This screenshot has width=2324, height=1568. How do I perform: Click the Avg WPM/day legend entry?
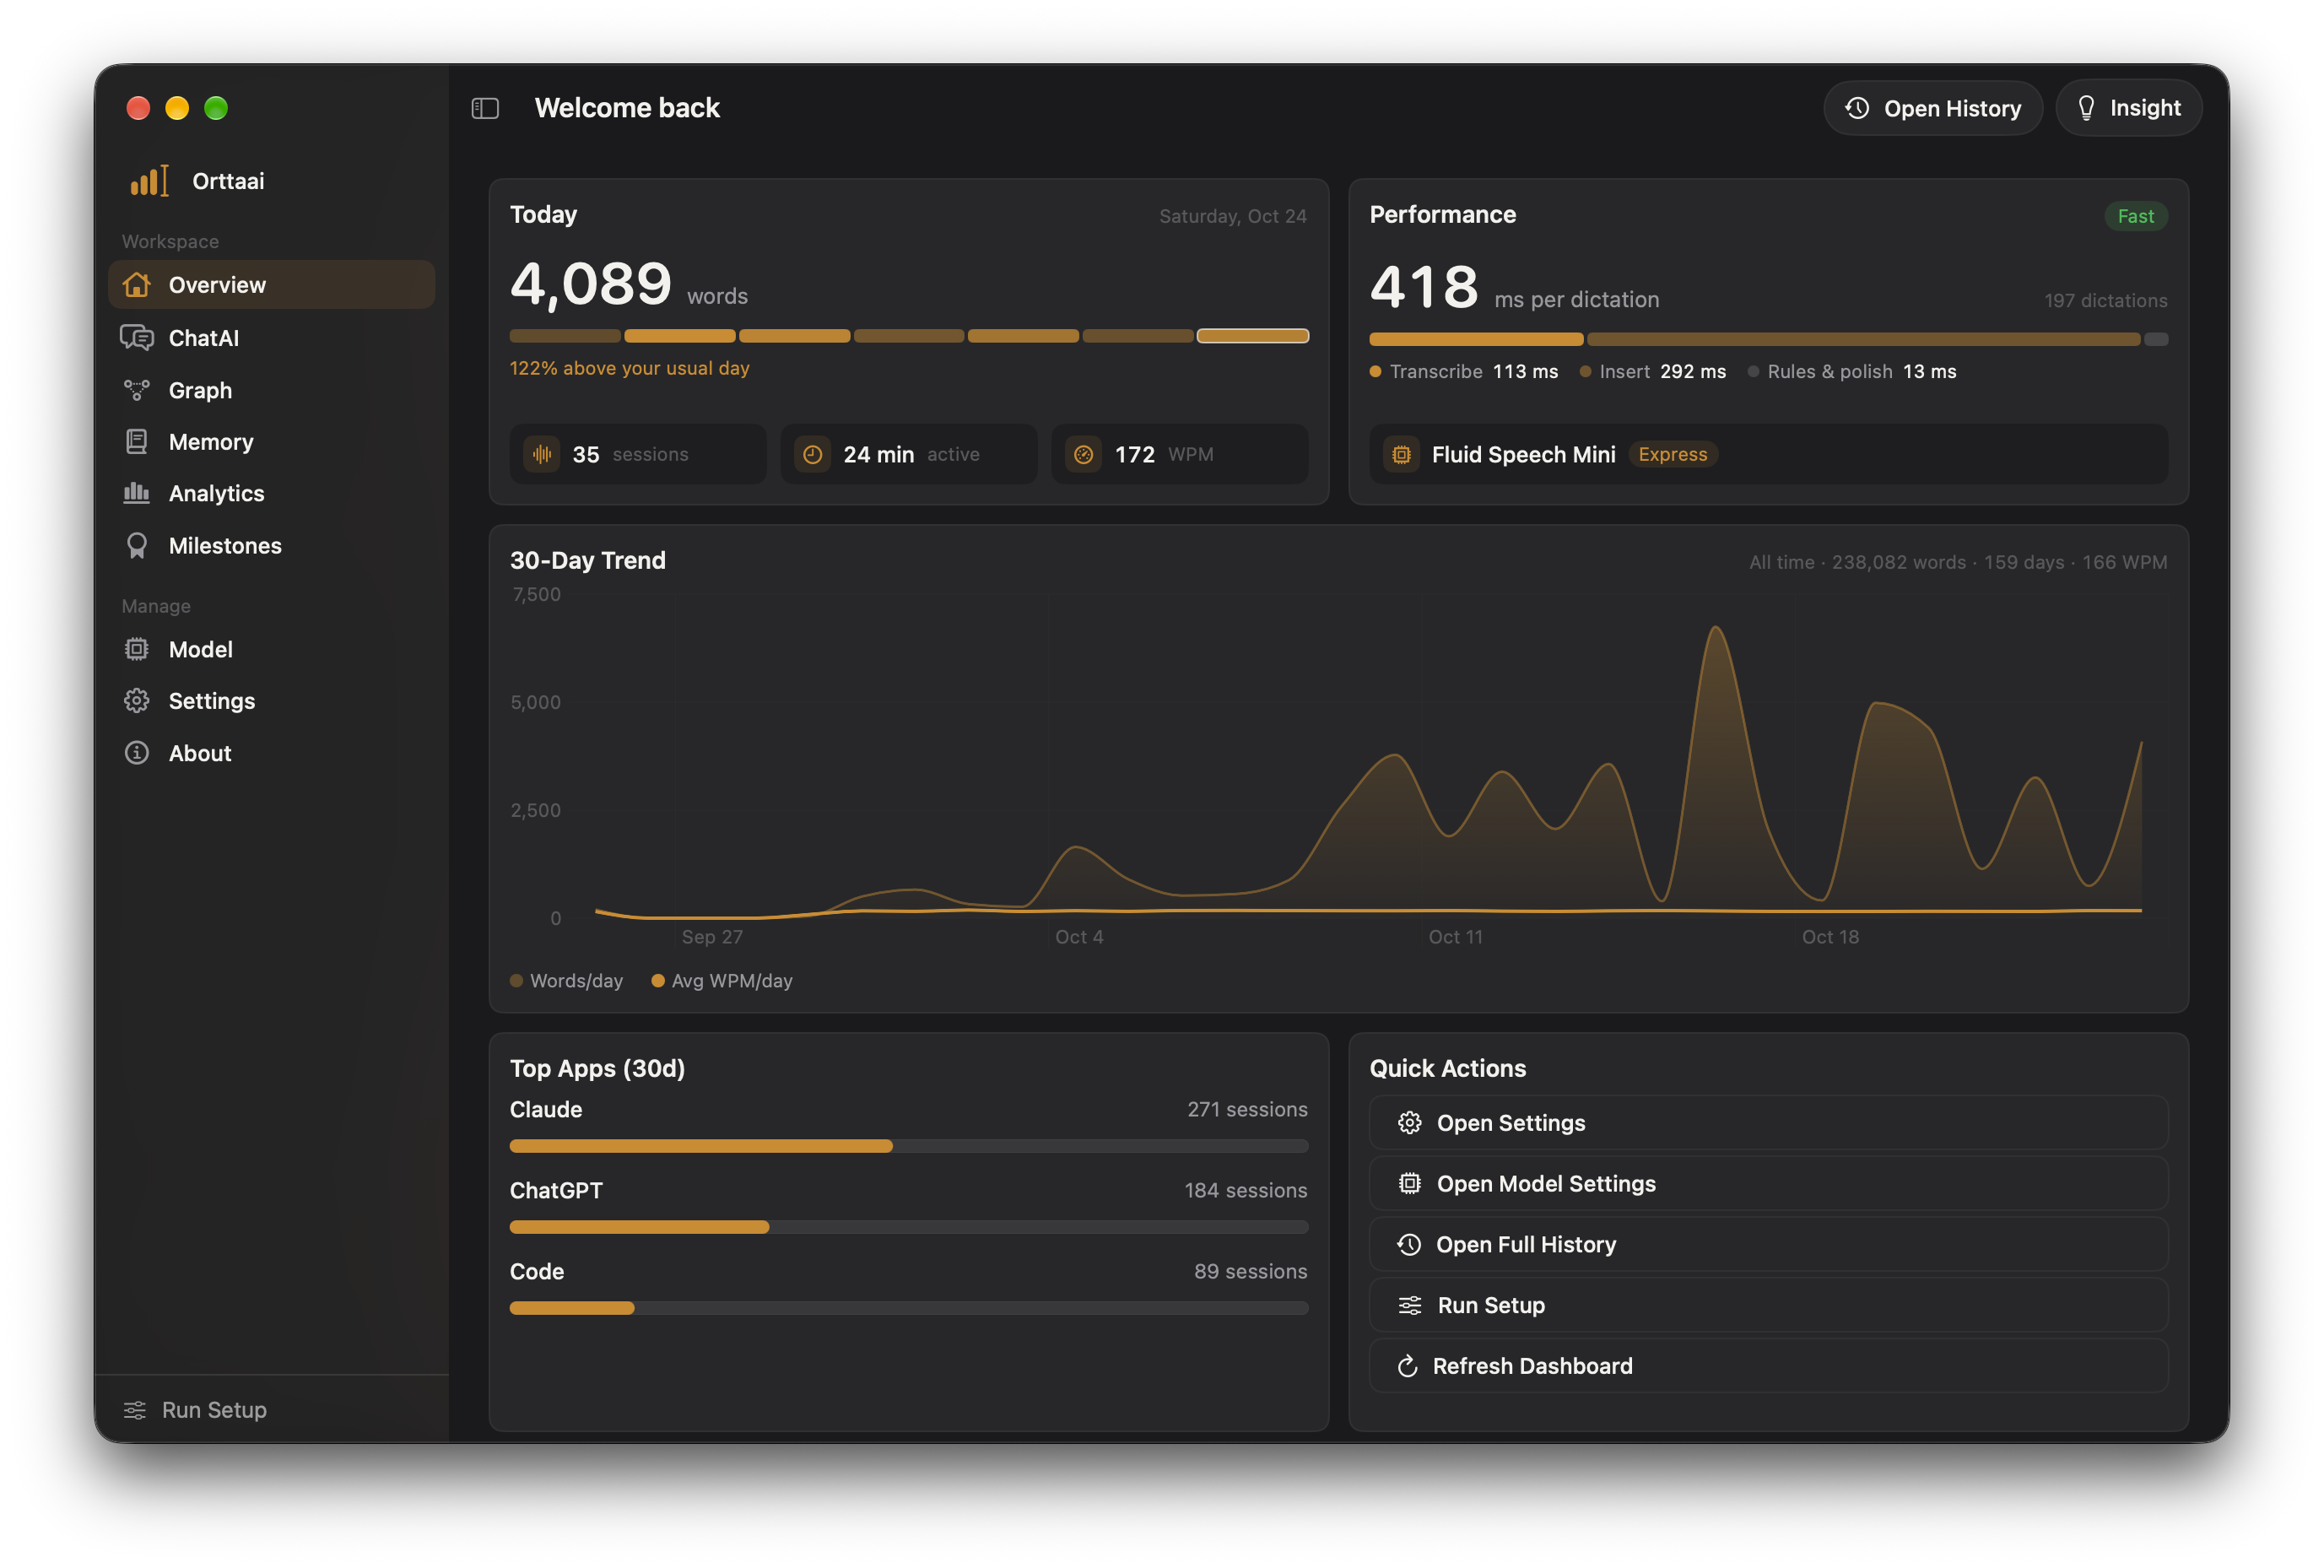click(722, 981)
